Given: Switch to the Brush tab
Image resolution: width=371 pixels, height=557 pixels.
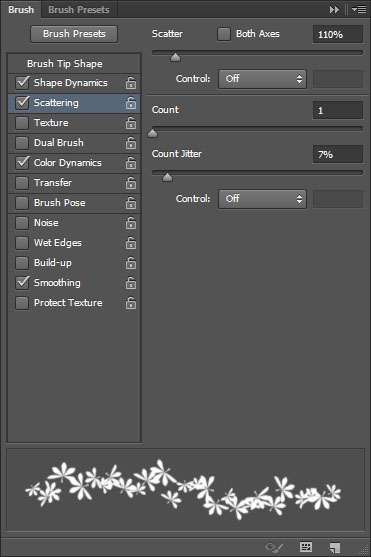Looking at the screenshot, I should [21, 10].
